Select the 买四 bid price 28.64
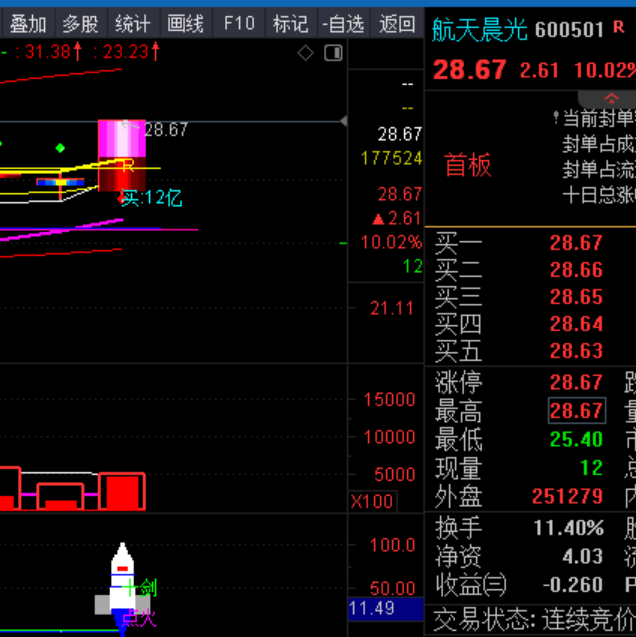 576,324
